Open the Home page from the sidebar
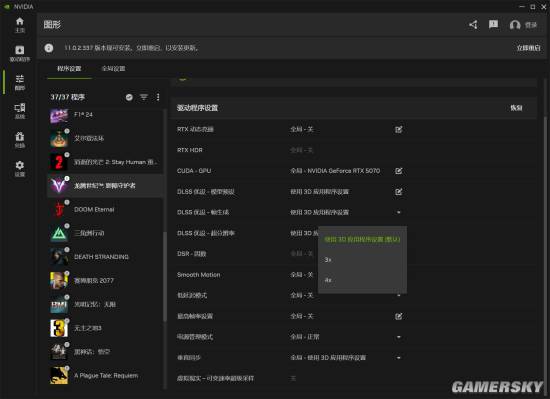Screen dimensions: 550x399 [x=20, y=25]
